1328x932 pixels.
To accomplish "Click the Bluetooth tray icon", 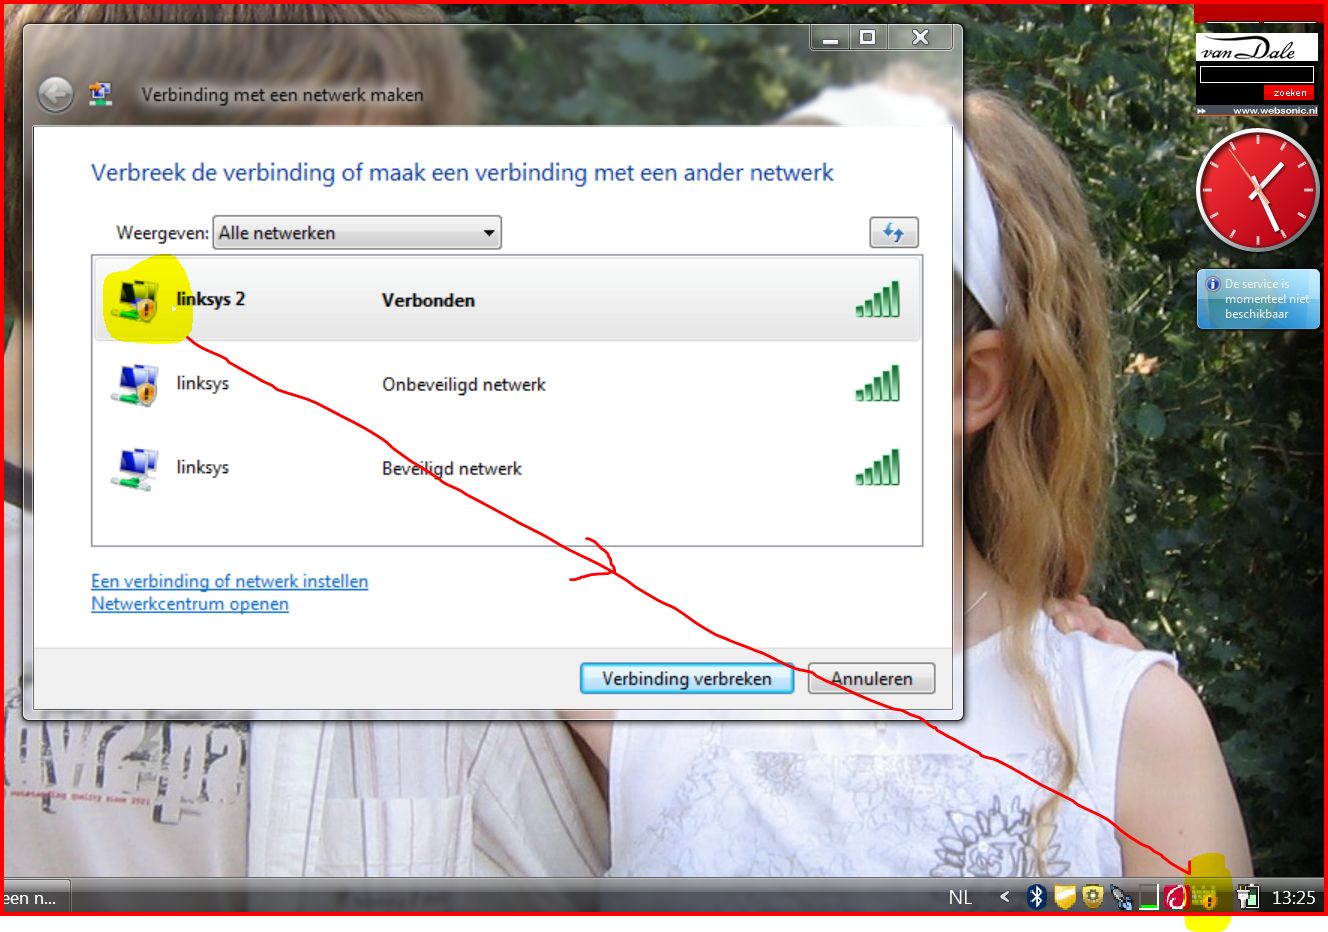I will (x=1036, y=897).
